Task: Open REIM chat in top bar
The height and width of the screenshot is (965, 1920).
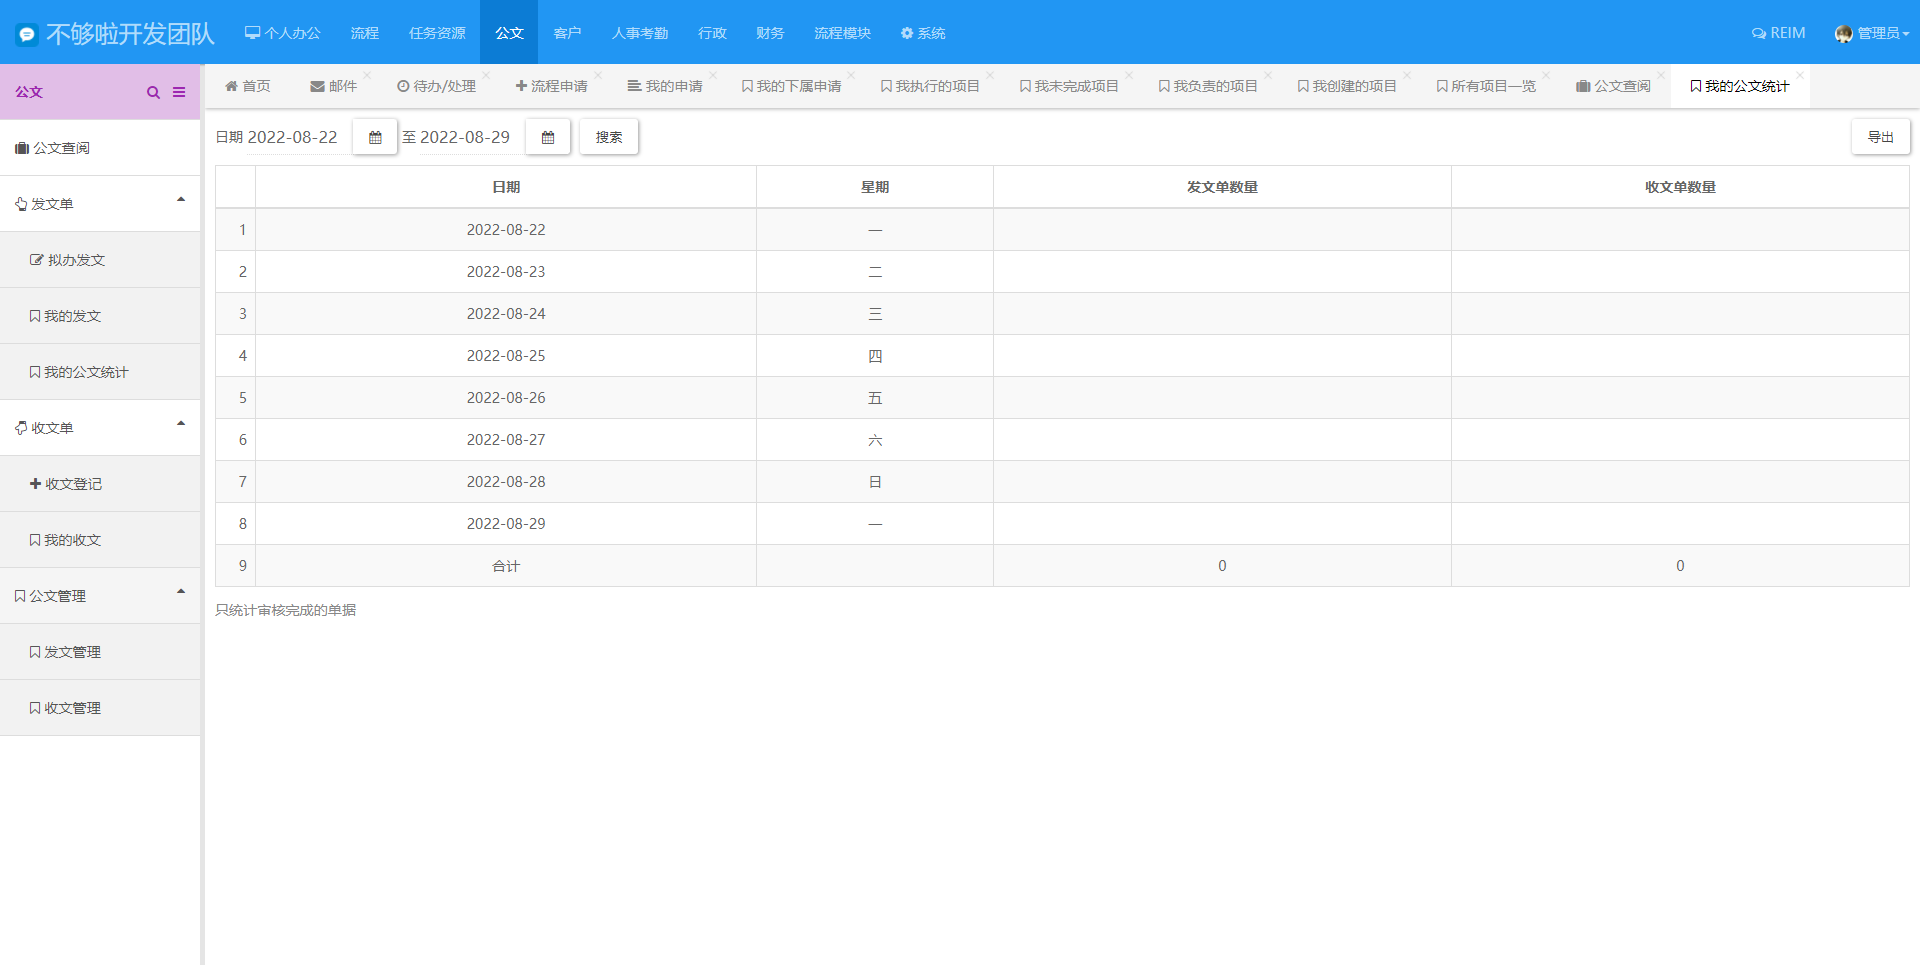Action: 1778,33
